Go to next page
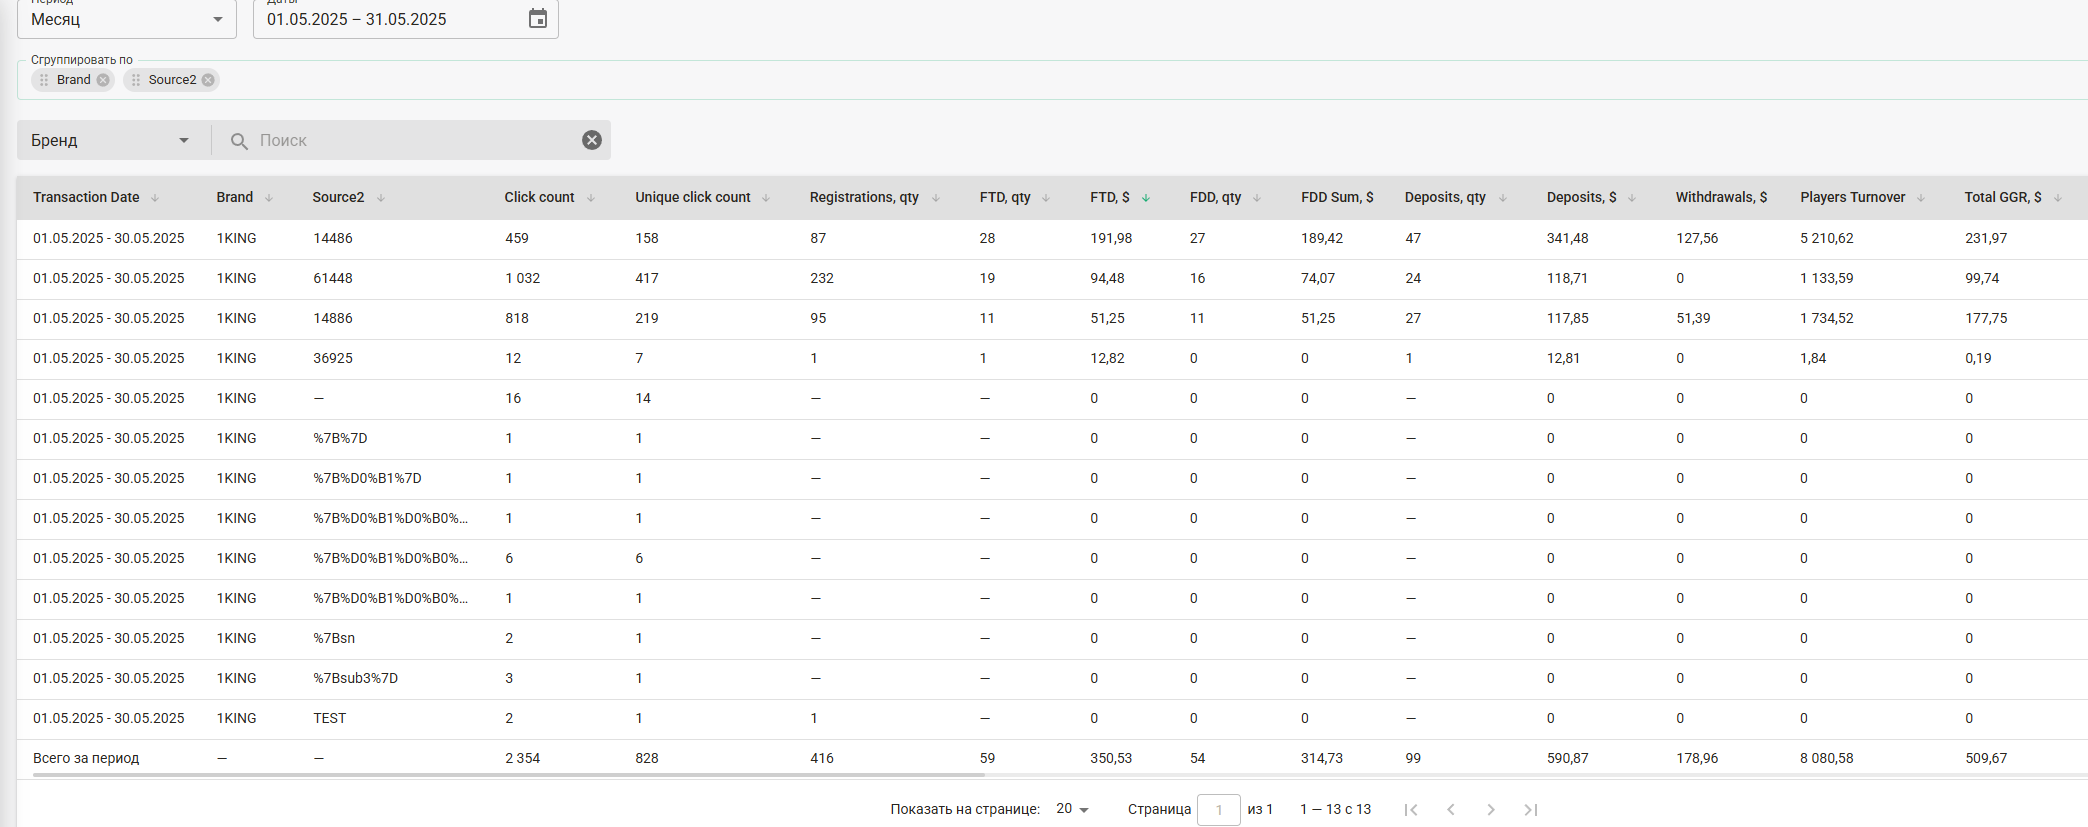 (x=1491, y=810)
